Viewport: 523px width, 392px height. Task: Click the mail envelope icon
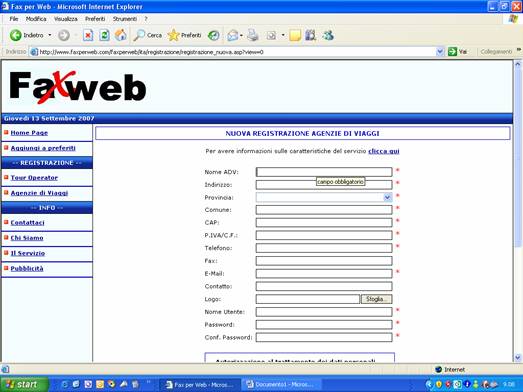pos(232,35)
